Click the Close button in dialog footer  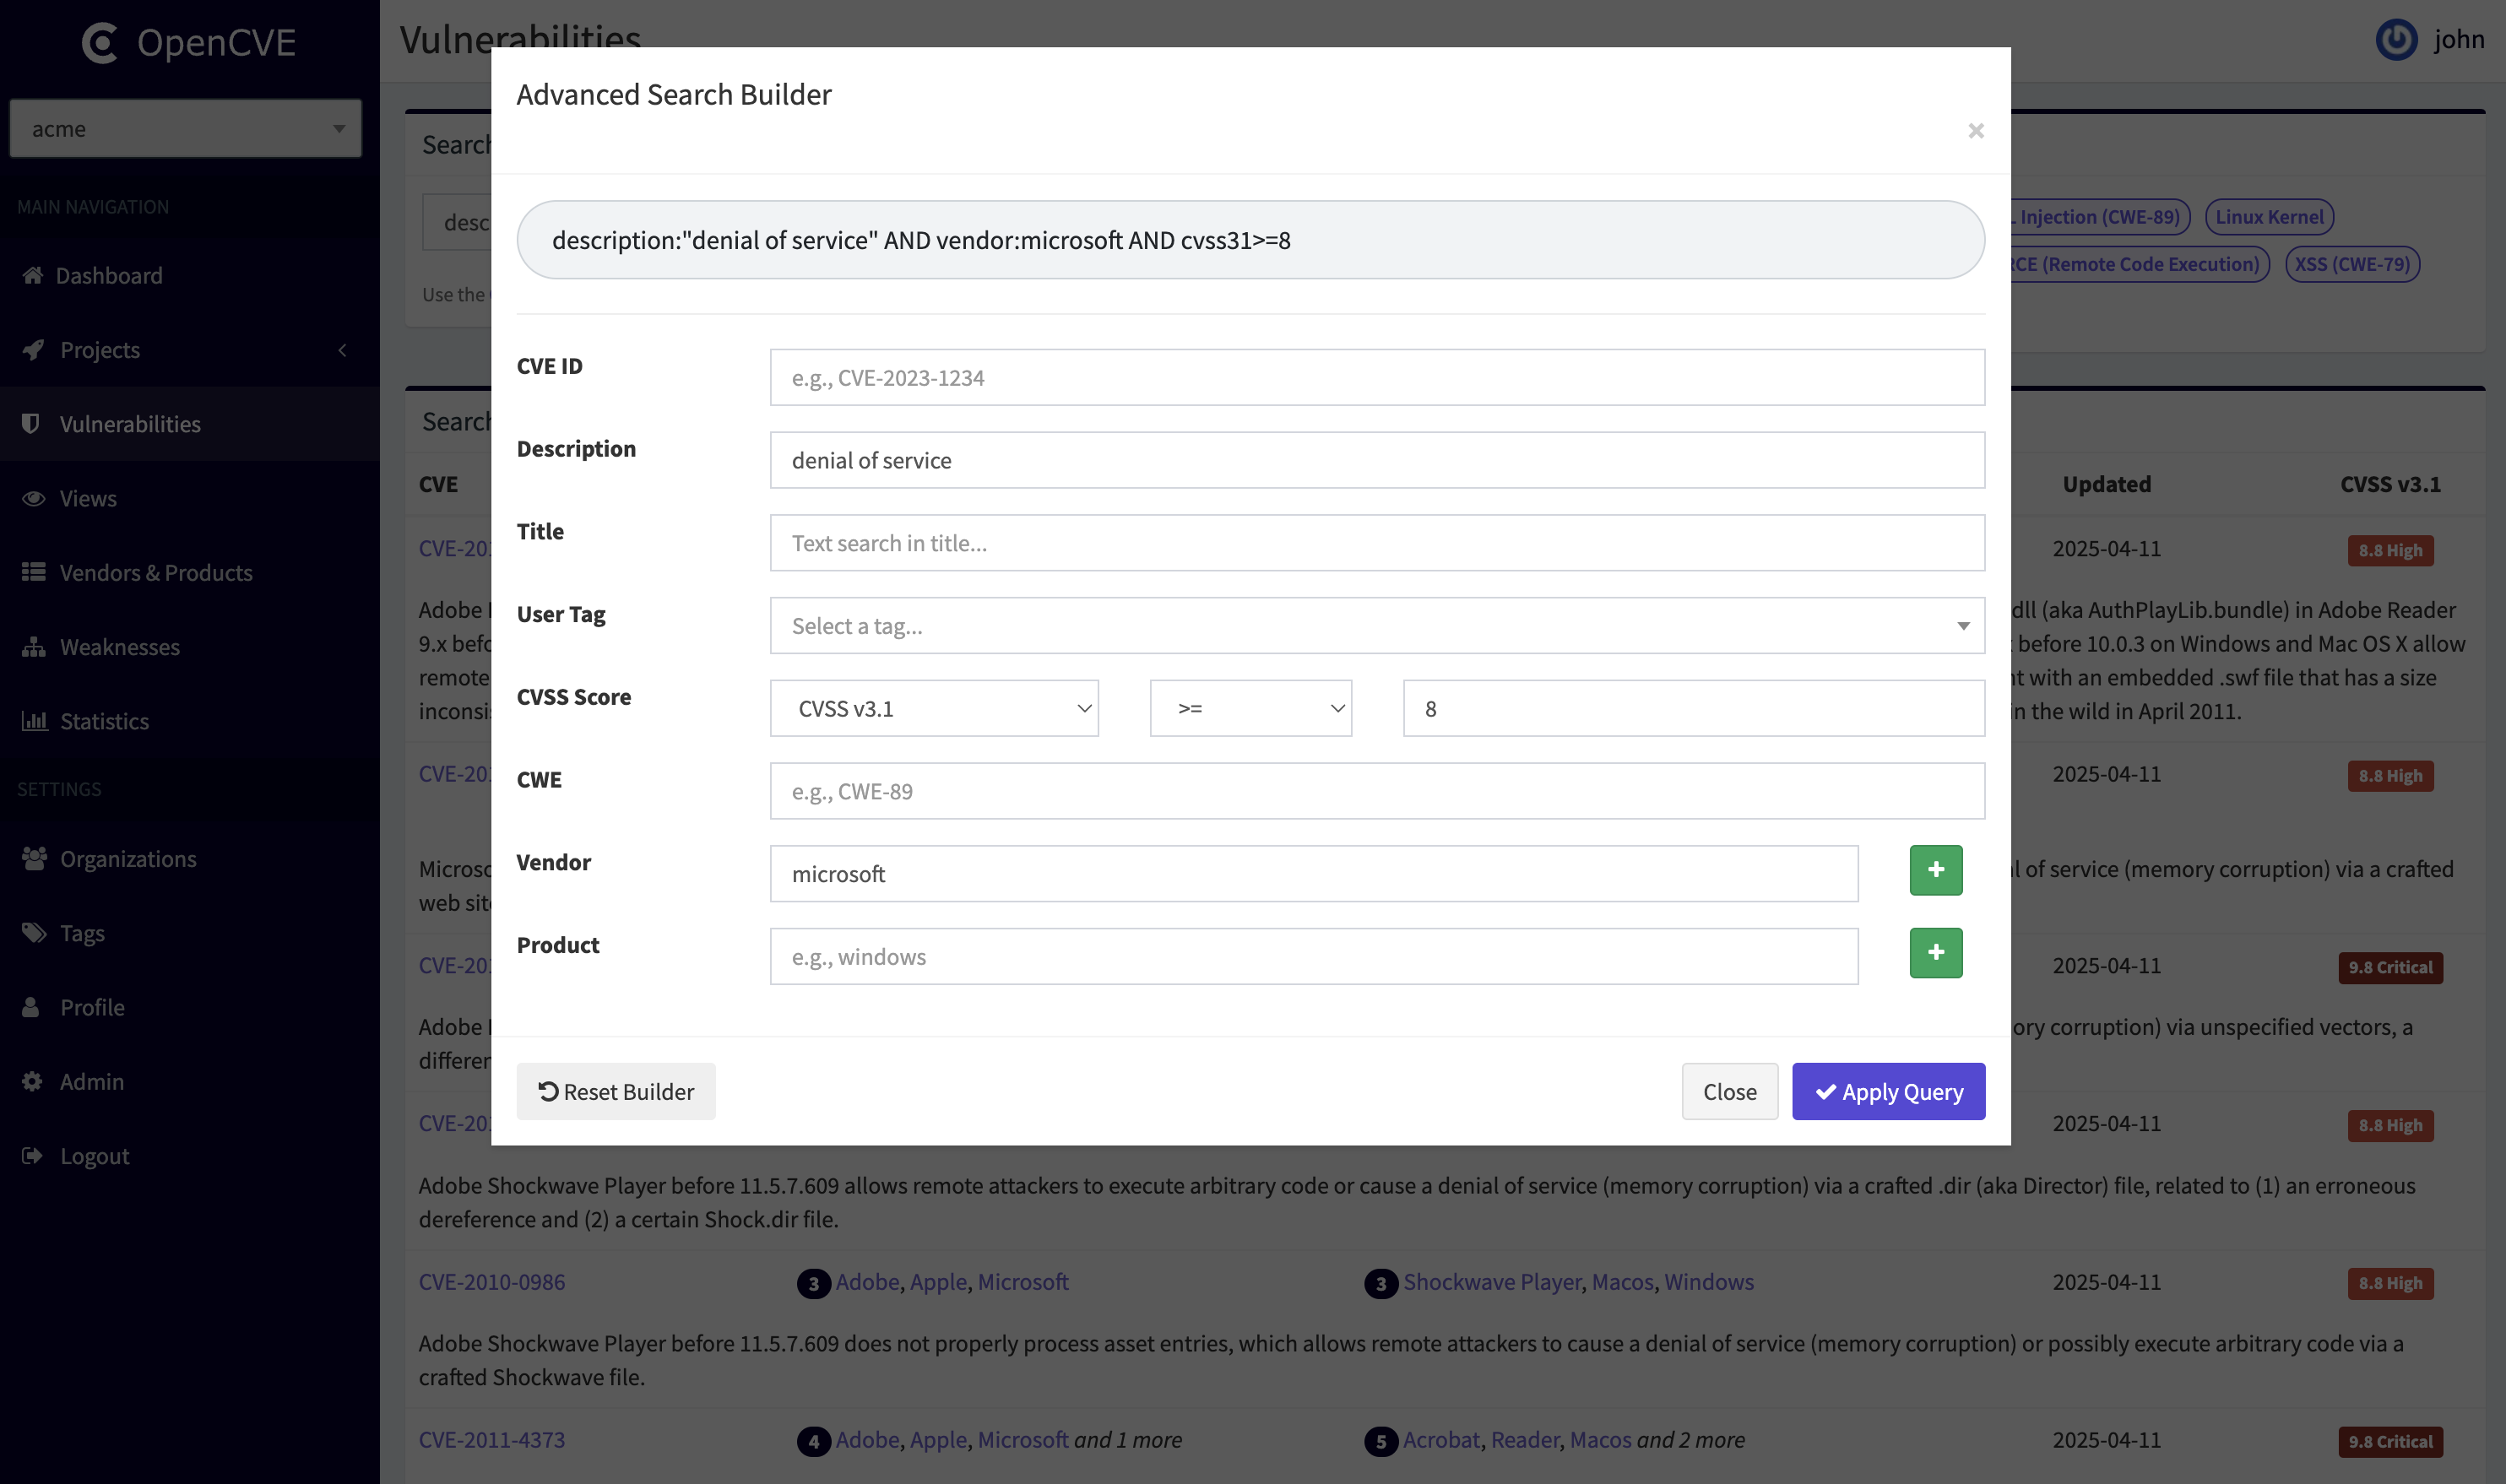pyautogui.click(x=1729, y=1091)
